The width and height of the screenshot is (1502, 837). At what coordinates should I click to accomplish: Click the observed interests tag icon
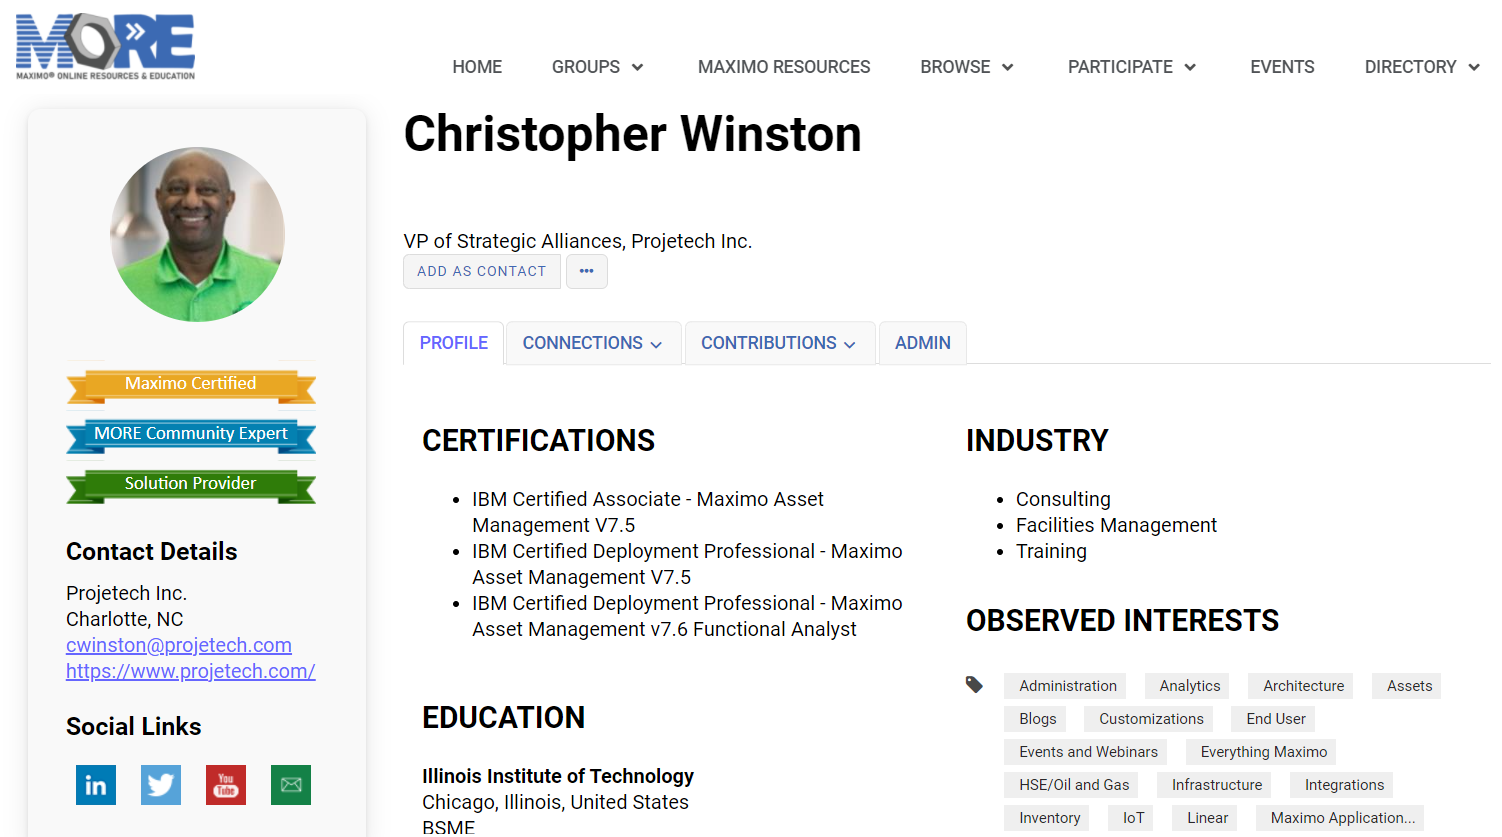point(974,685)
